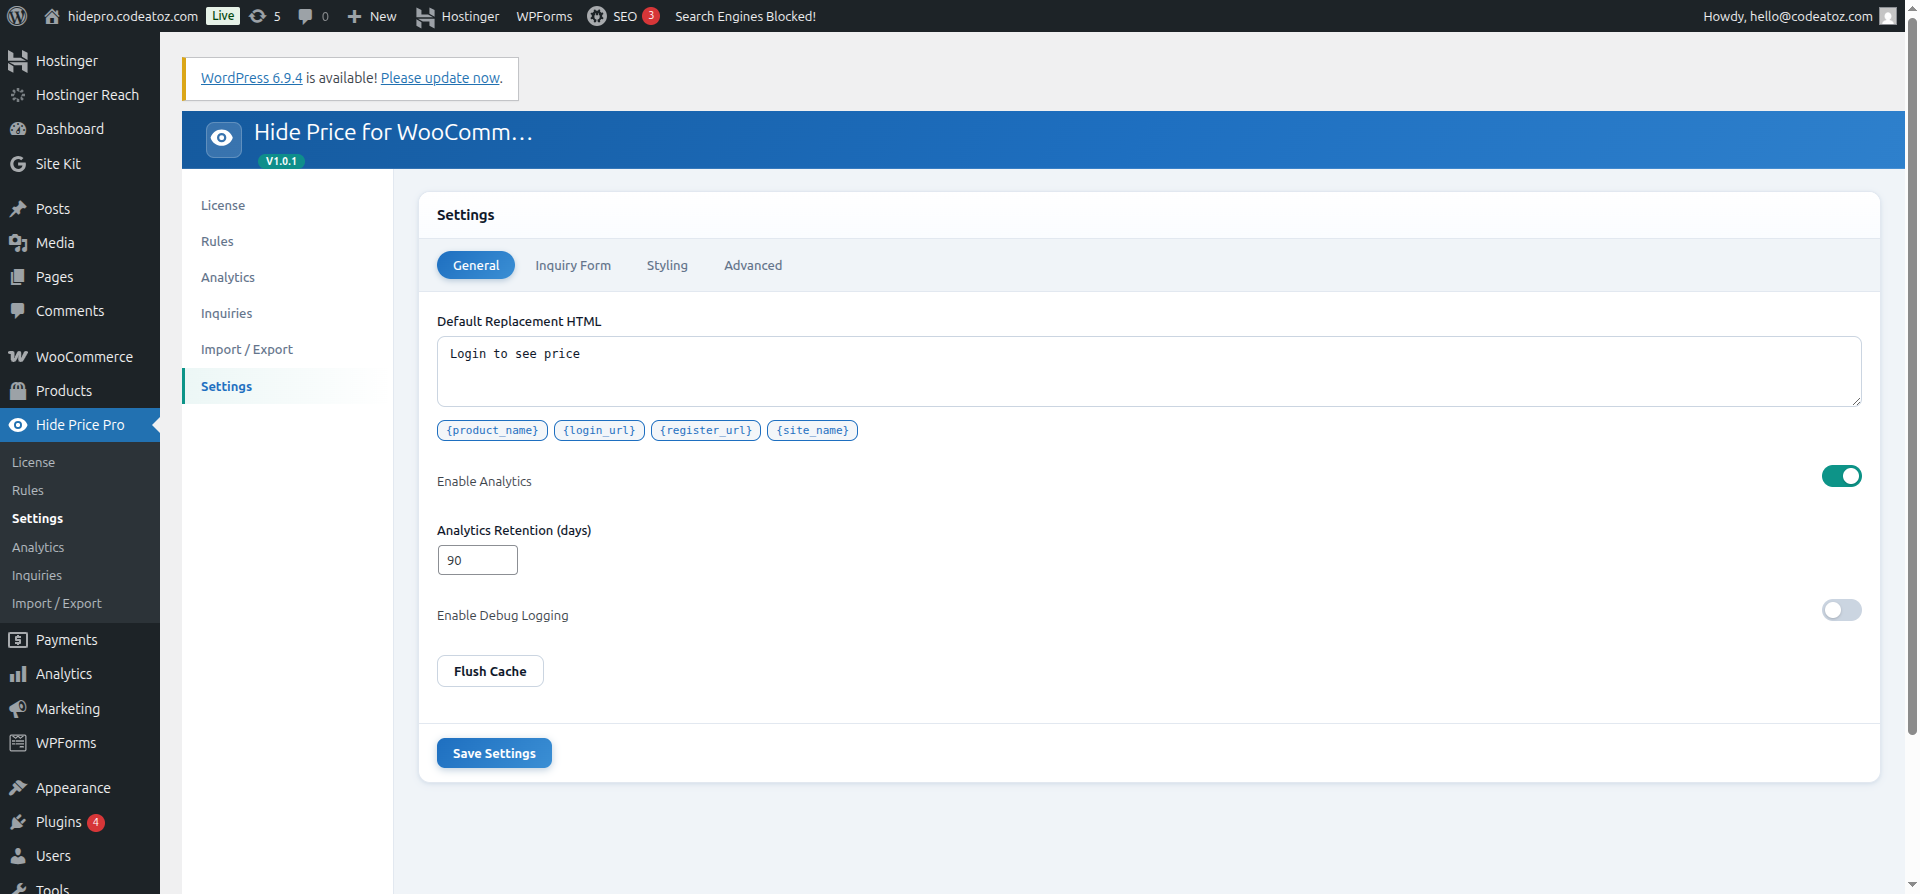The width and height of the screenshot is (1920, 894).
Task: Focus the Default Replacement HTML textarea
Action: pos(1149,371)
